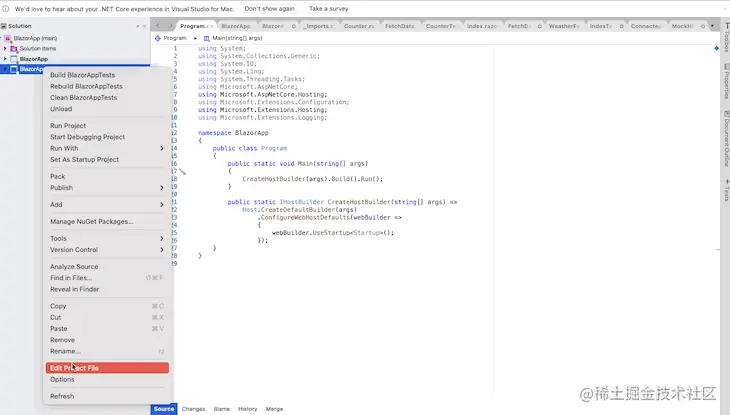
Task: Open the Toolbox side pad
Action: (x=726, y=37)
